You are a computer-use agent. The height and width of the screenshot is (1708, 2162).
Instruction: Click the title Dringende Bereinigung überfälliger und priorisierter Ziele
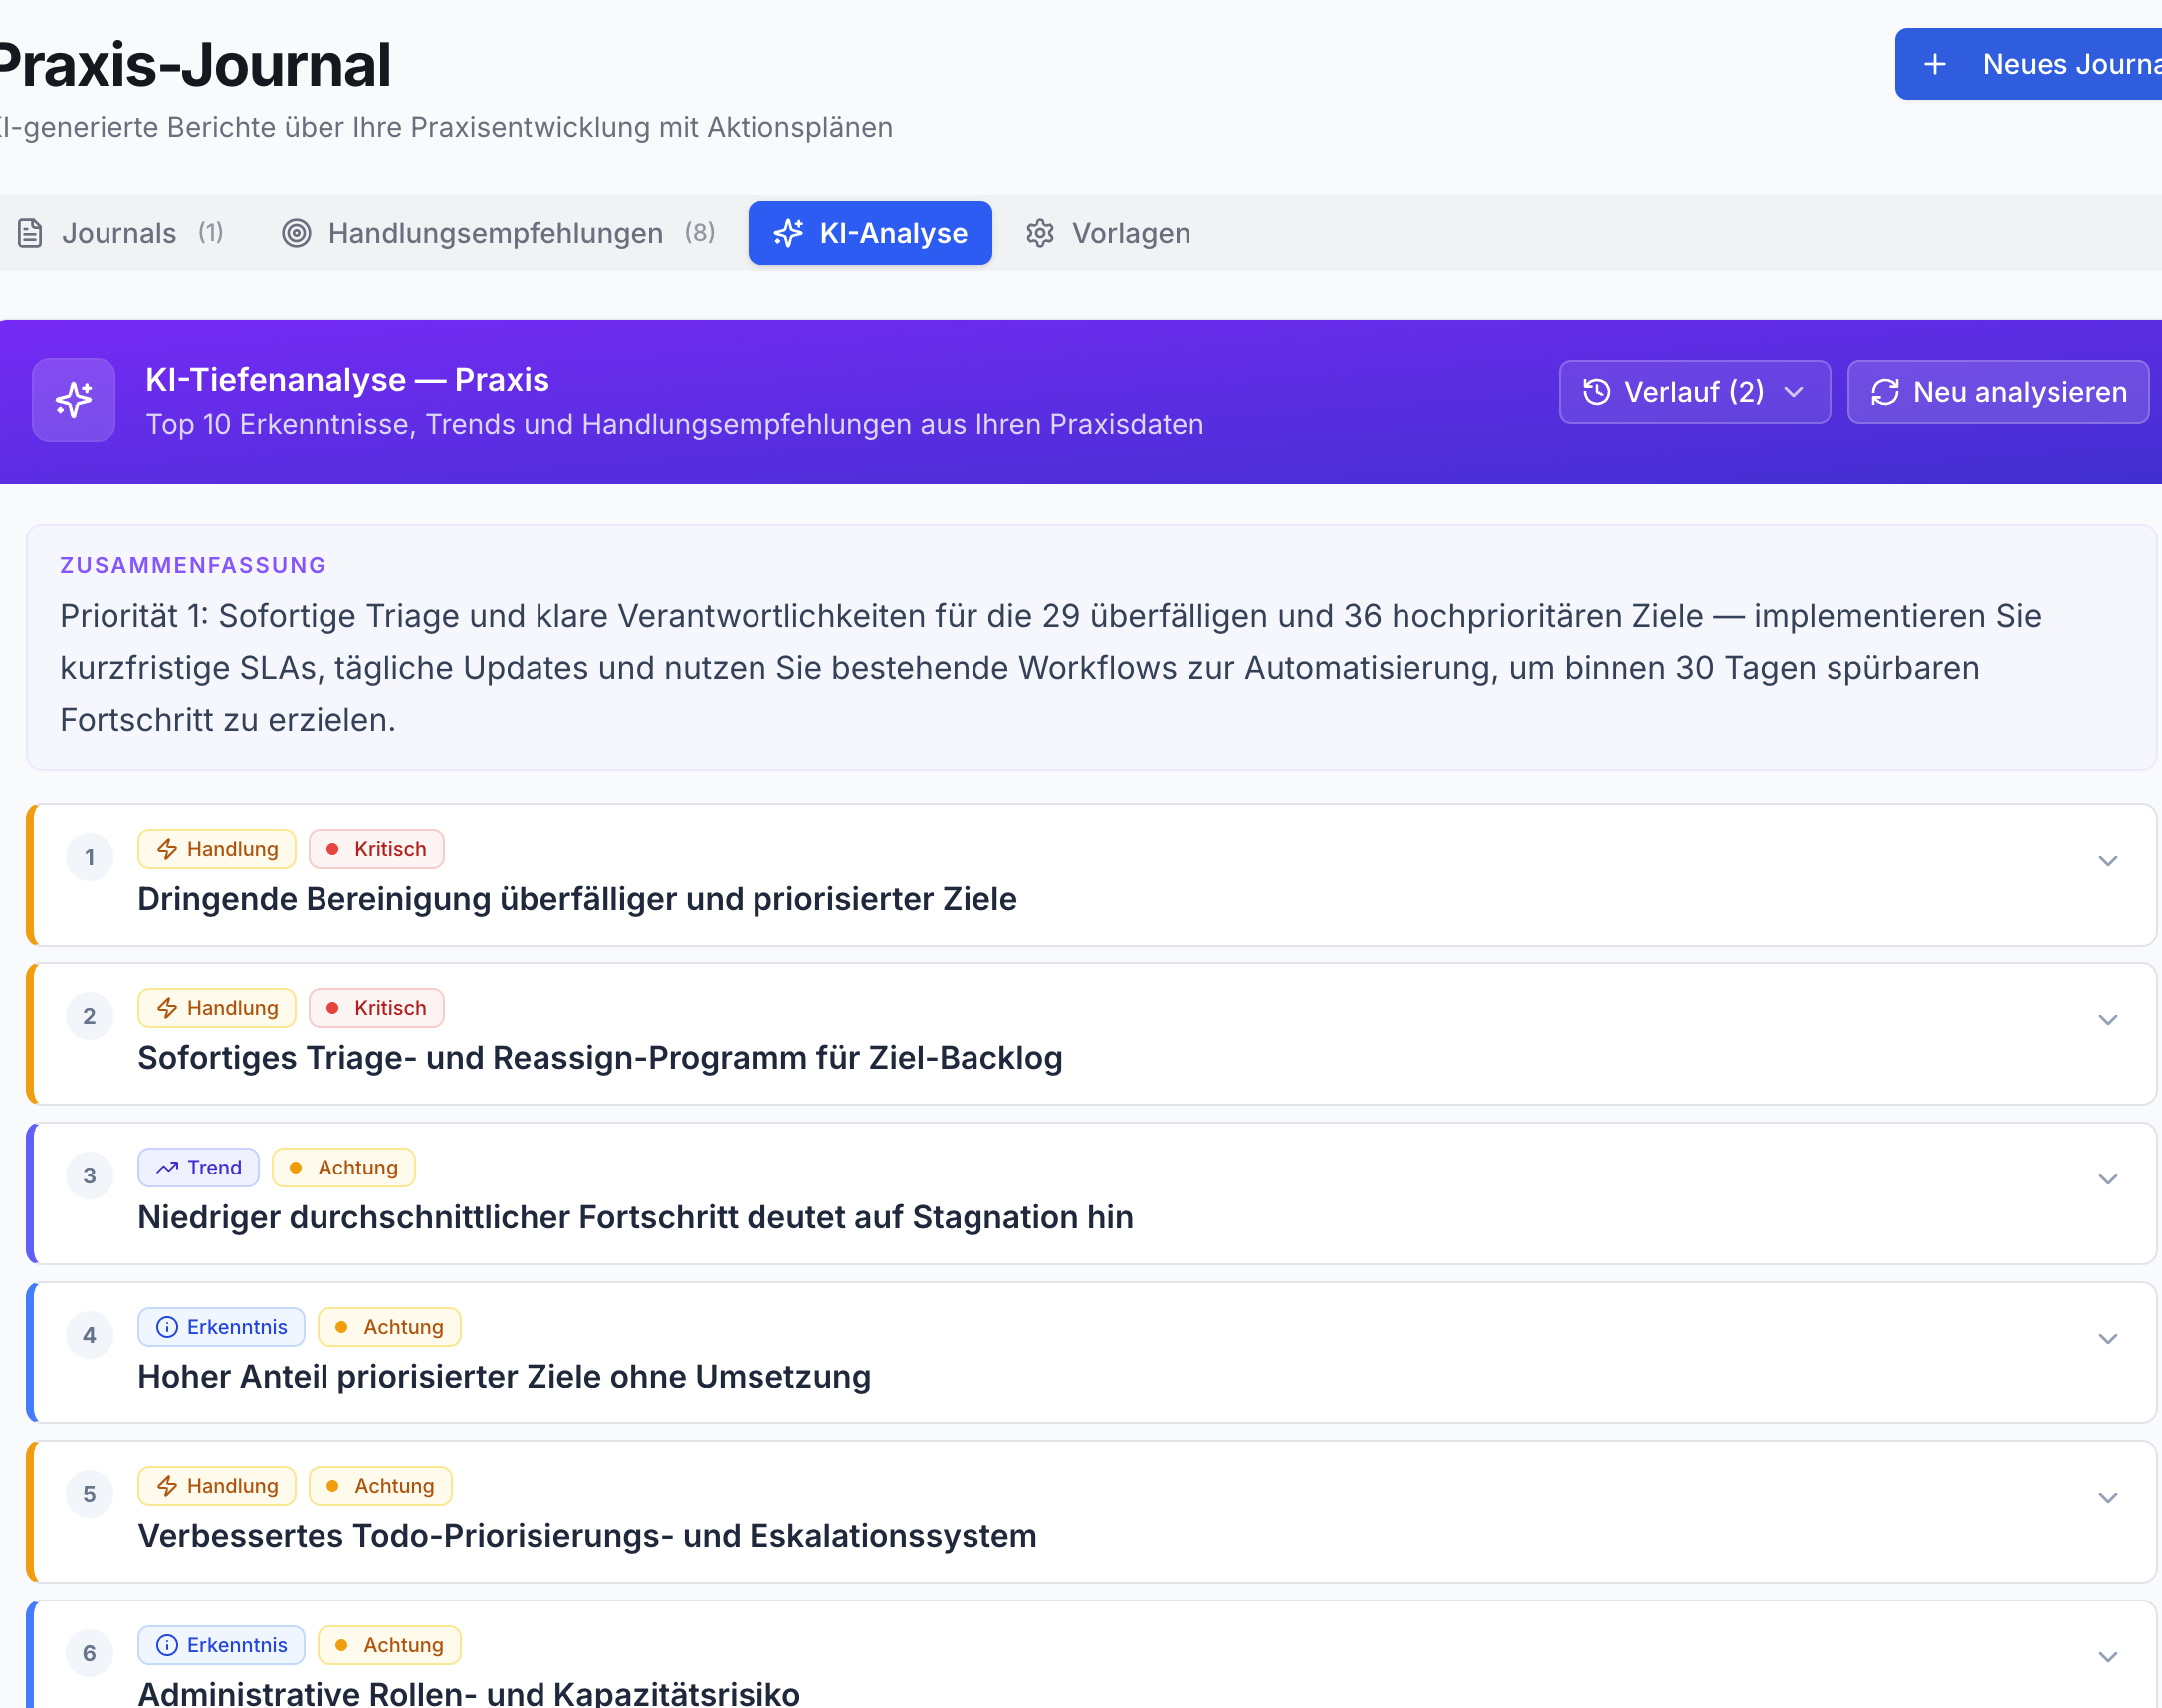tap(577, 898)
